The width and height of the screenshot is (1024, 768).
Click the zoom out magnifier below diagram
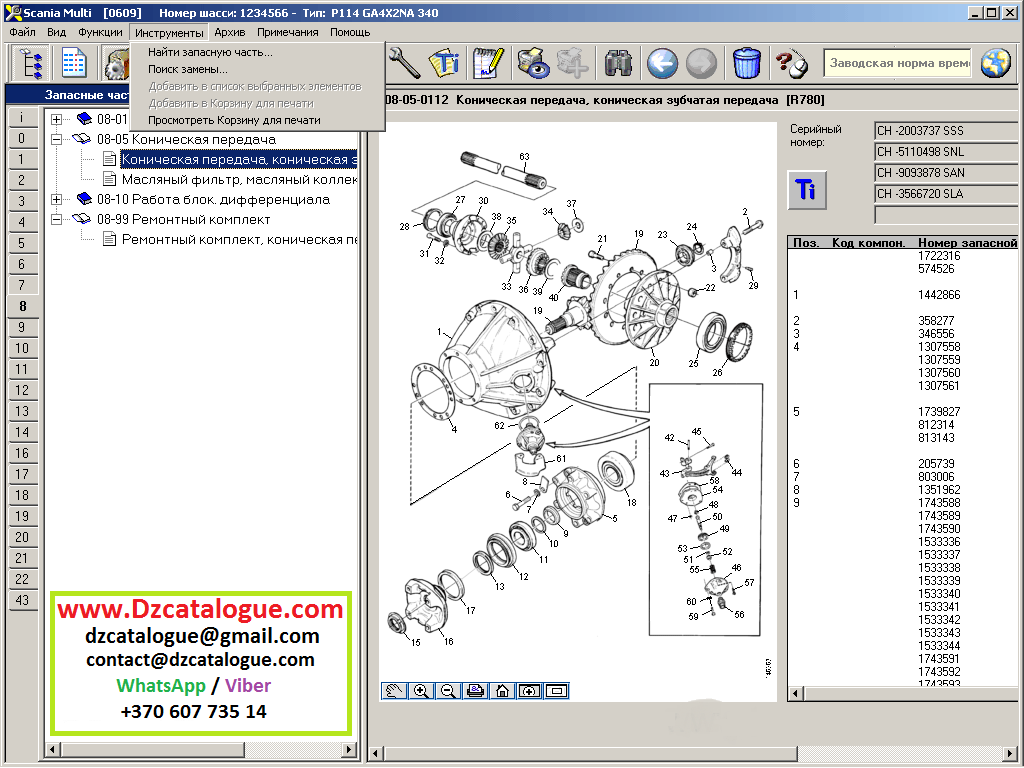pos(448,691)
